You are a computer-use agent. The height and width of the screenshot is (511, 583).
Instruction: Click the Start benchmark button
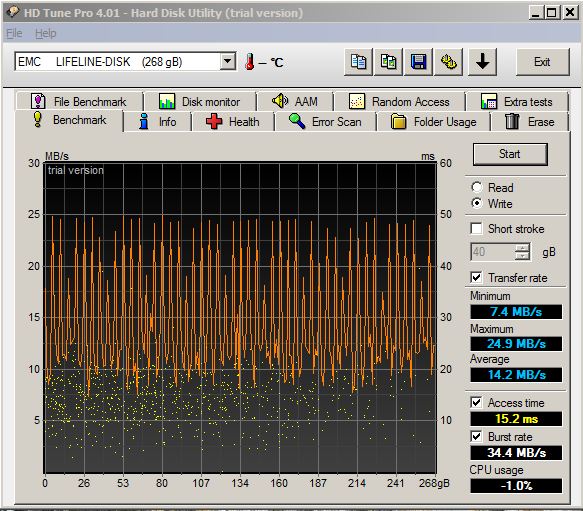(510, 154)
